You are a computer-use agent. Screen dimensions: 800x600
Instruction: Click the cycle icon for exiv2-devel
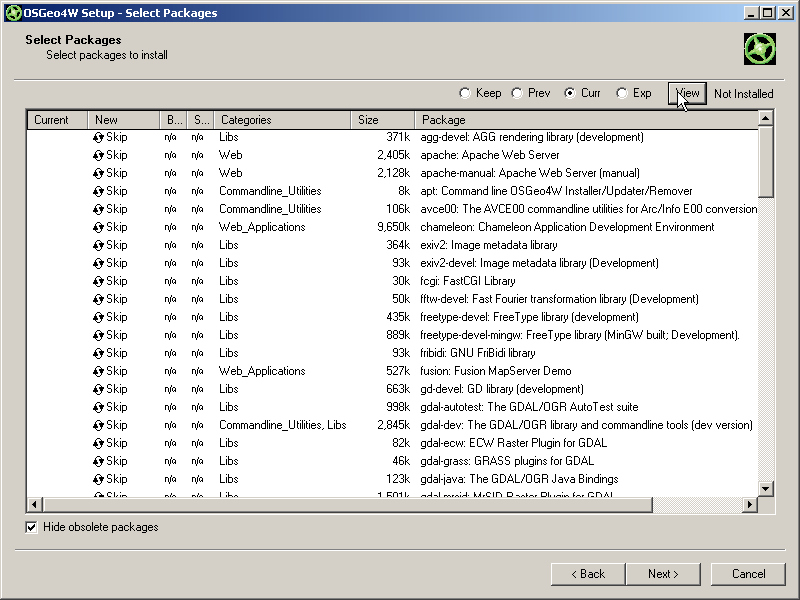tap(98, 263)
